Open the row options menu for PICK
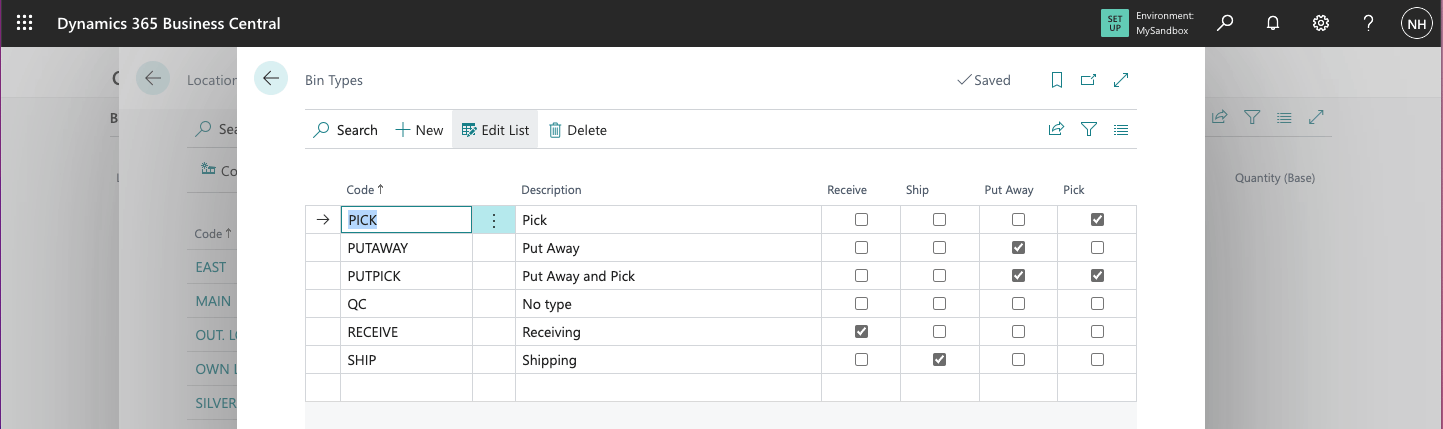This screenshot has width=1443, height=429. pos(493,220)
